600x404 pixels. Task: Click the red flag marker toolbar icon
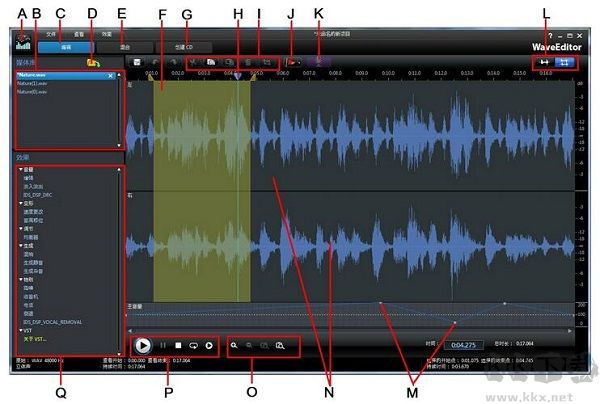[291, 62]
